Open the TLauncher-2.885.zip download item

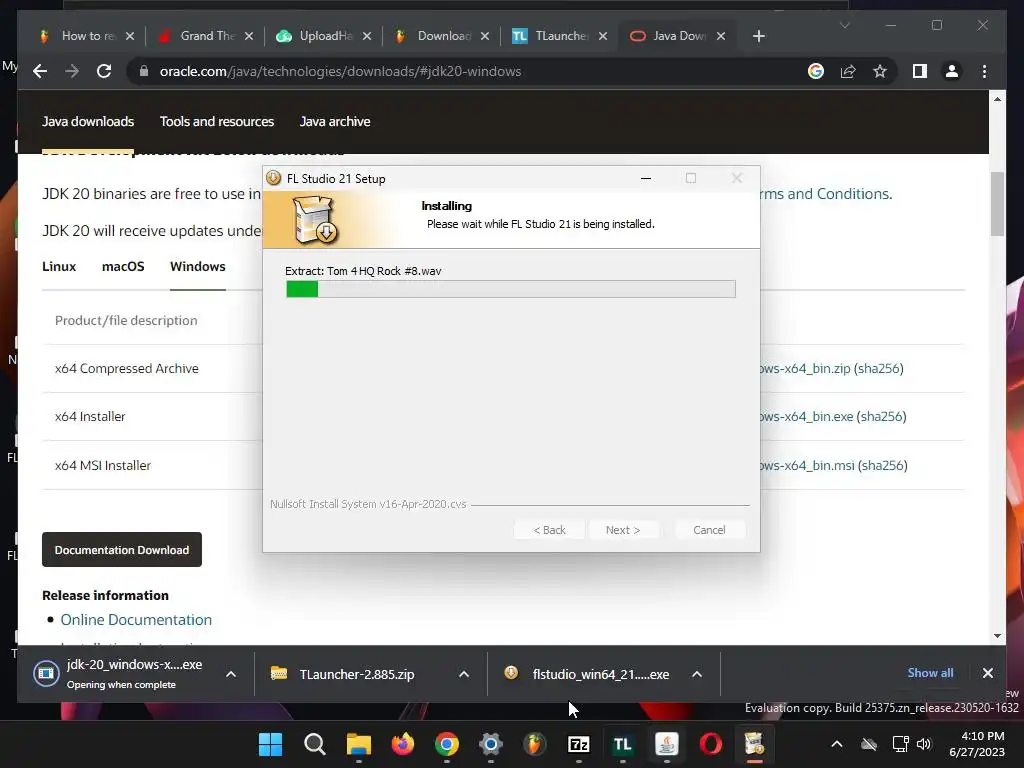tap(356, 674)
